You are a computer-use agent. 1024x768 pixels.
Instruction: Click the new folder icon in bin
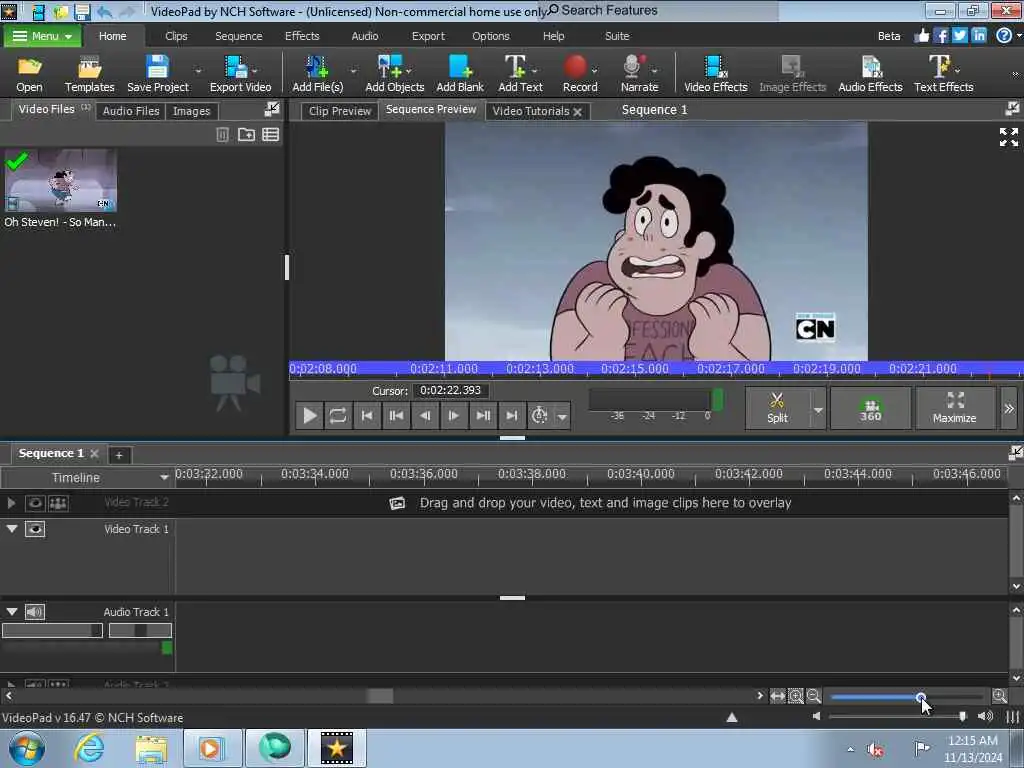tap(246, 135)
